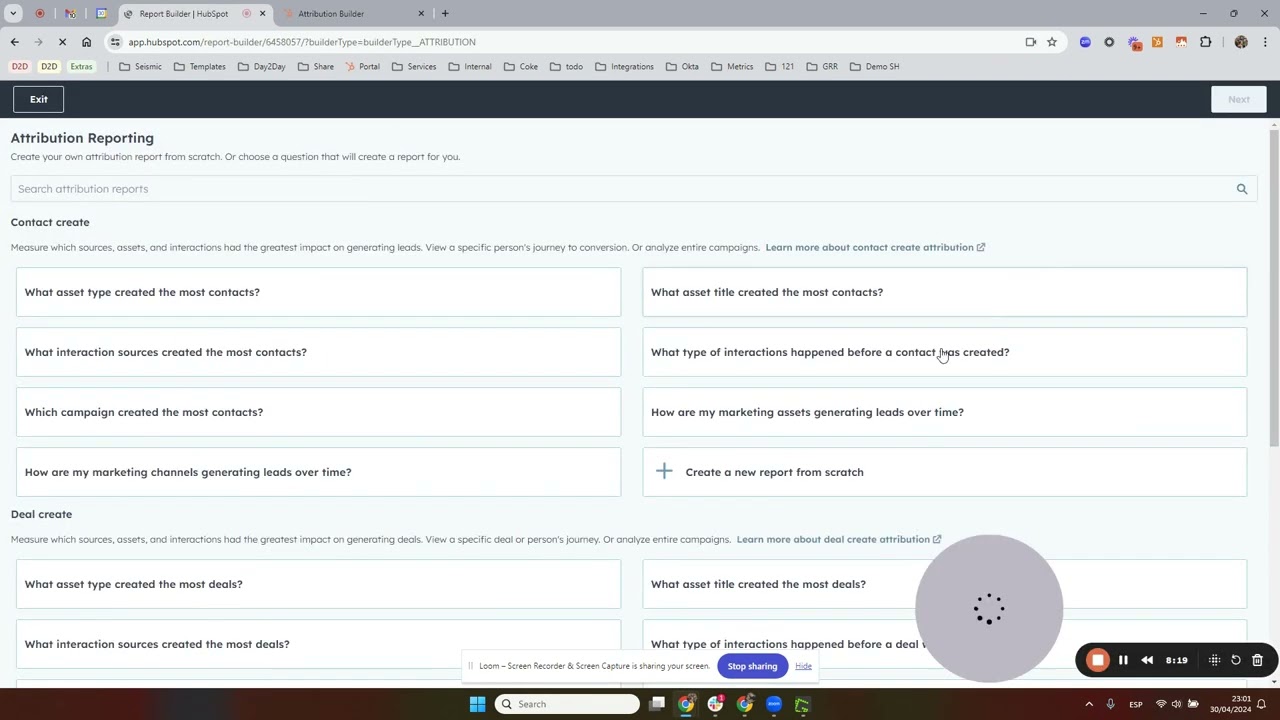Open the Windows Start menu
The height and width of the screenshot is (720, 1280).
click(477, 704)
